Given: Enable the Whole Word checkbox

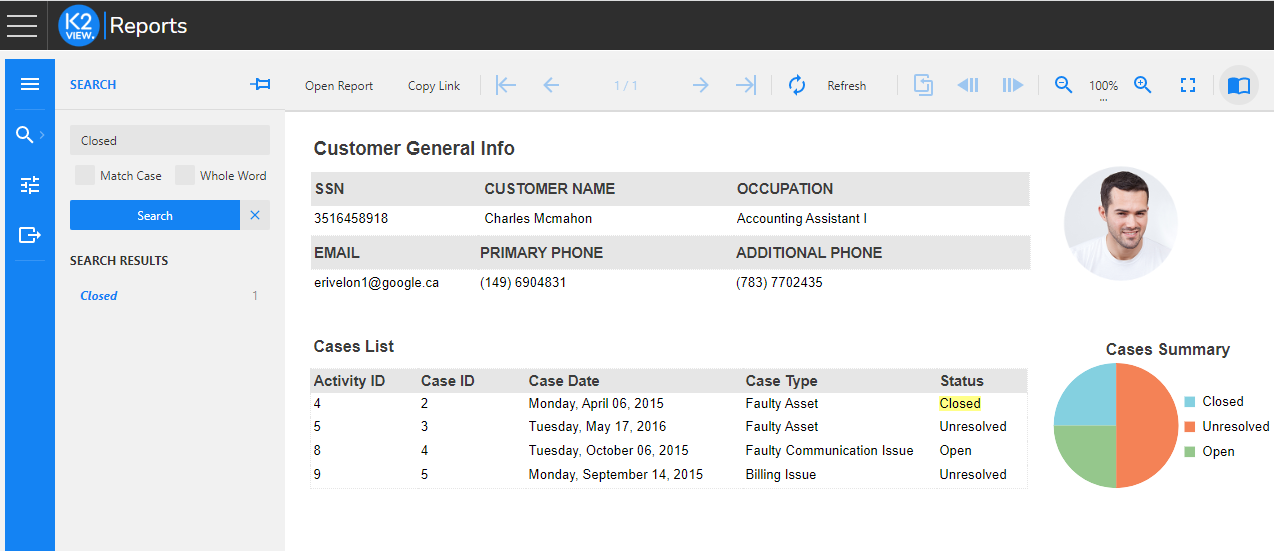Looking at the screenshot, I should coord(185,175).
